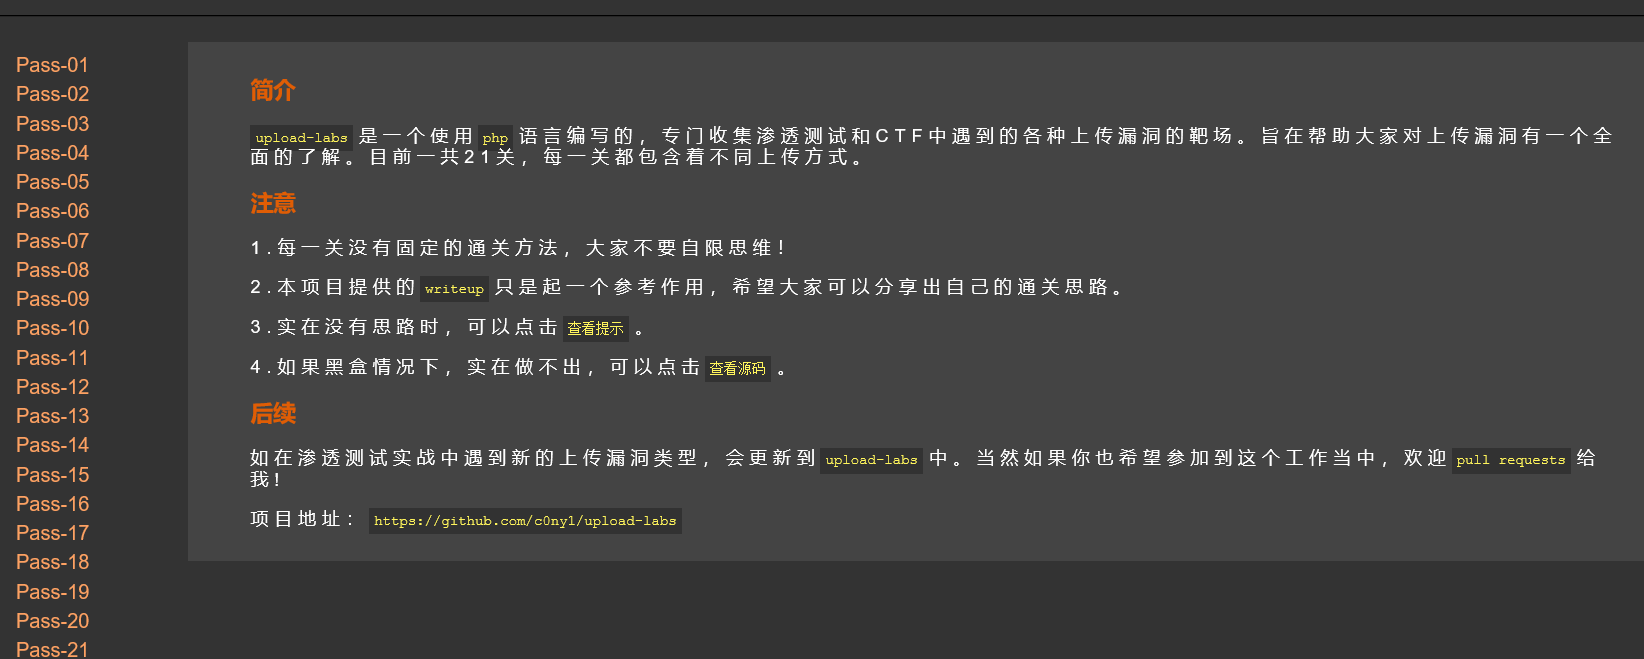1644x659 pixels.
Task: Go to Pass-20 level
Action: (x=52, y=621)
